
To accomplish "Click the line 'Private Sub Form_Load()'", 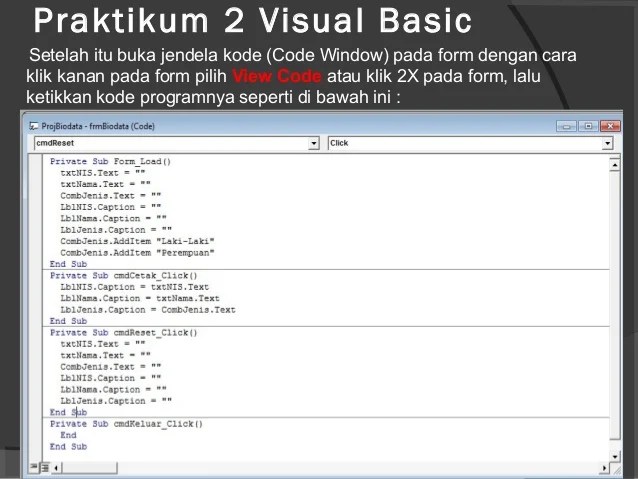I will (x=110, y=162).
